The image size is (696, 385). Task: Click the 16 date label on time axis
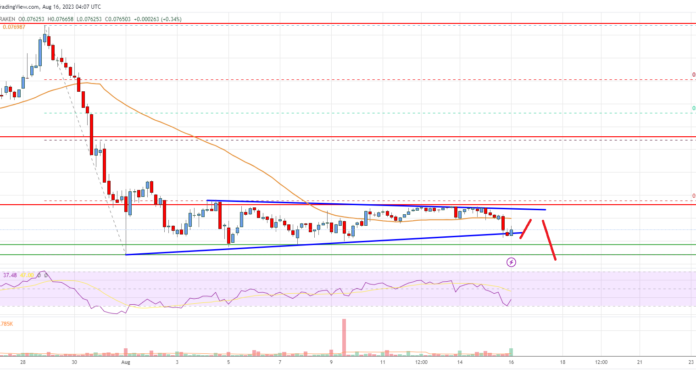tap(511, 362)
